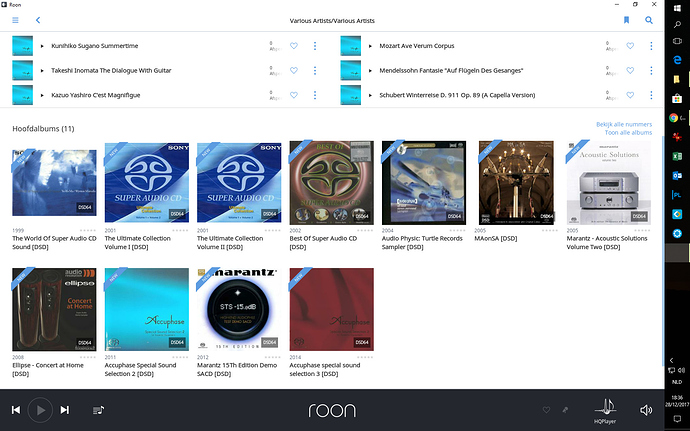
Task: Play Schubert Winterreise D. 911 track
Action: 371,95
